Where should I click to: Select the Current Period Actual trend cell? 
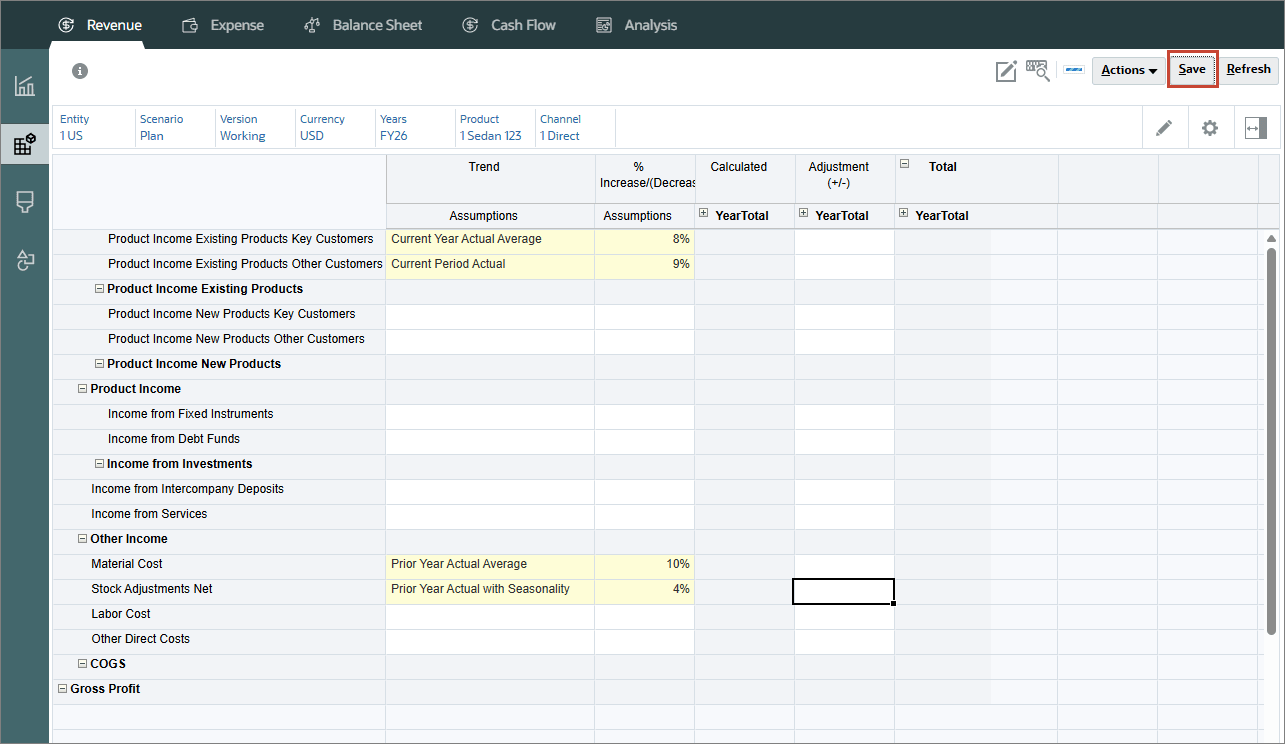click(x=490, y=265)
